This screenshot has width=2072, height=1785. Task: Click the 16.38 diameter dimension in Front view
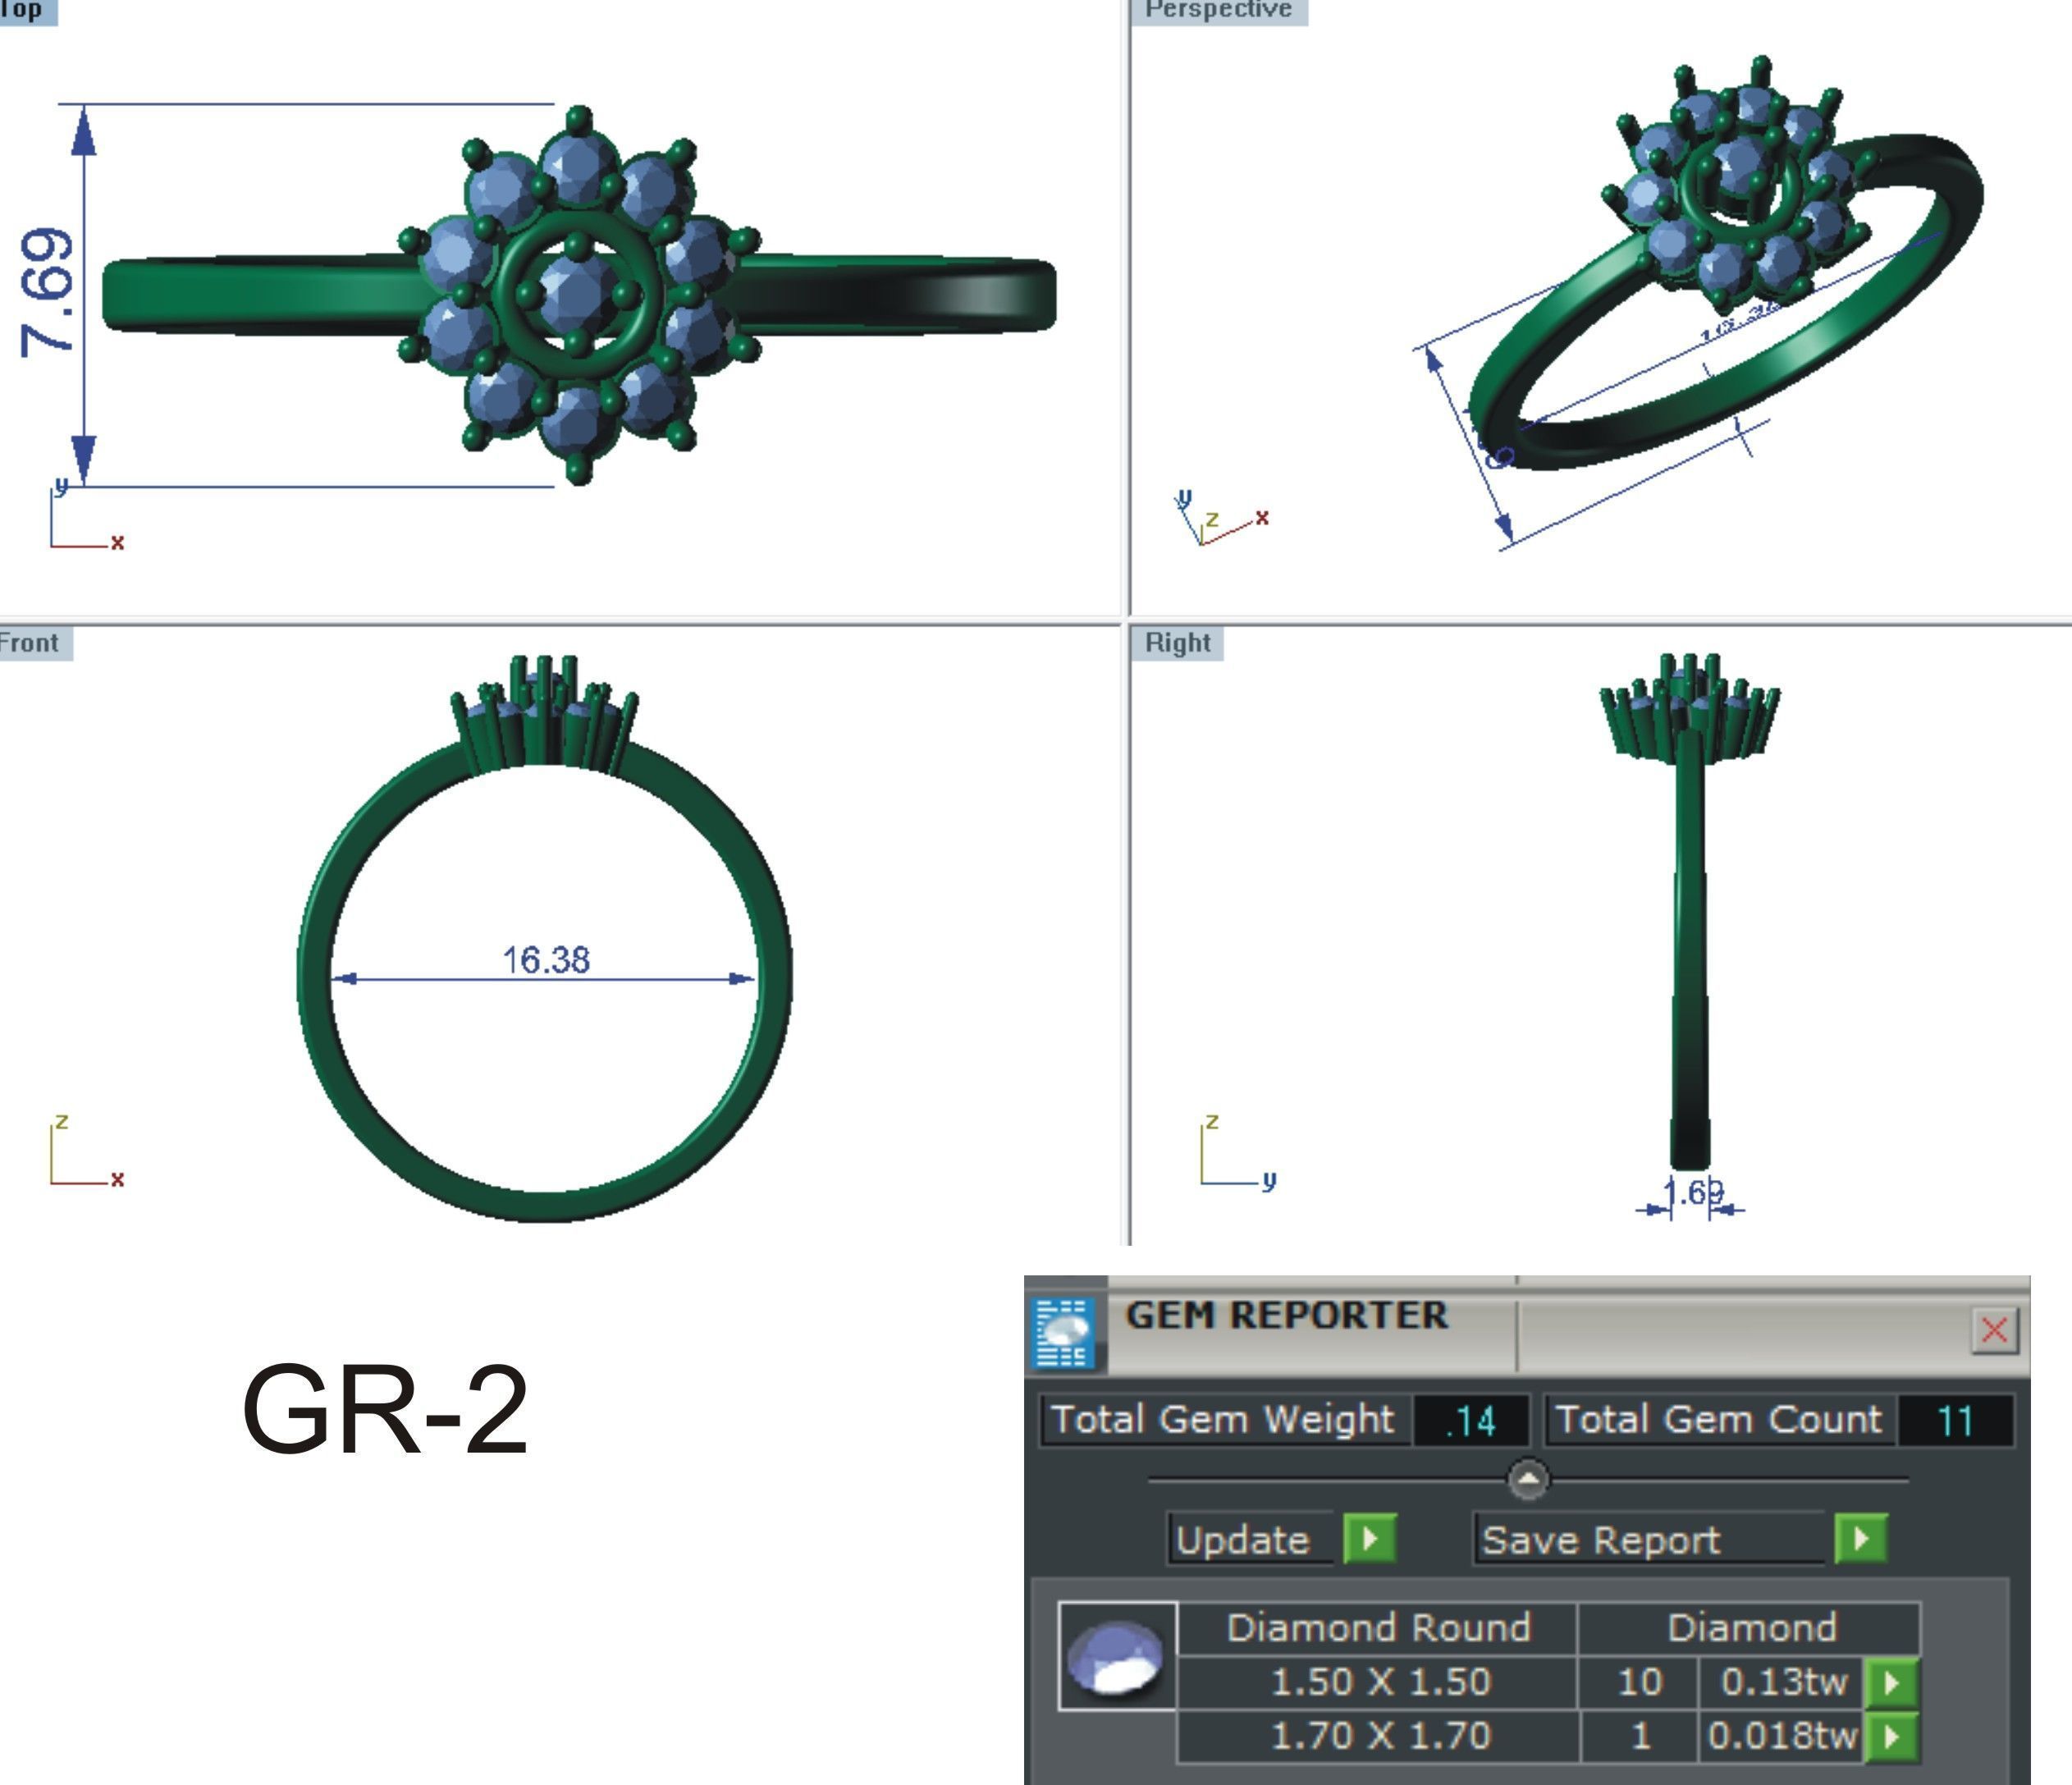coord(546,959)
